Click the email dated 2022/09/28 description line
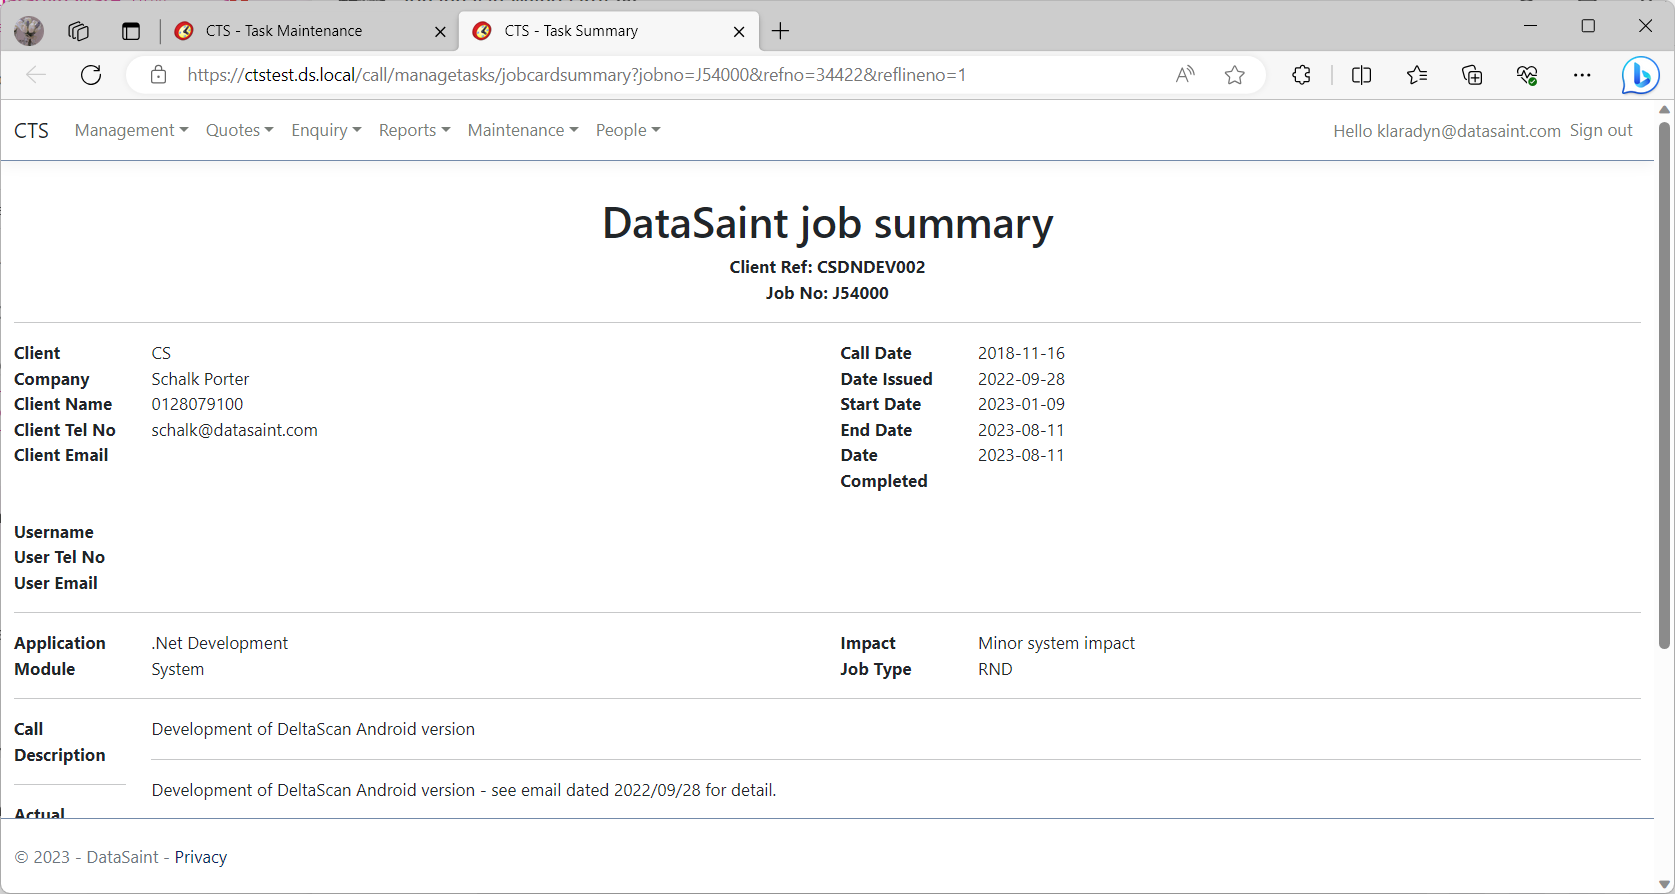The width and height of the screenshot is (1675, 894). point(464,790)
